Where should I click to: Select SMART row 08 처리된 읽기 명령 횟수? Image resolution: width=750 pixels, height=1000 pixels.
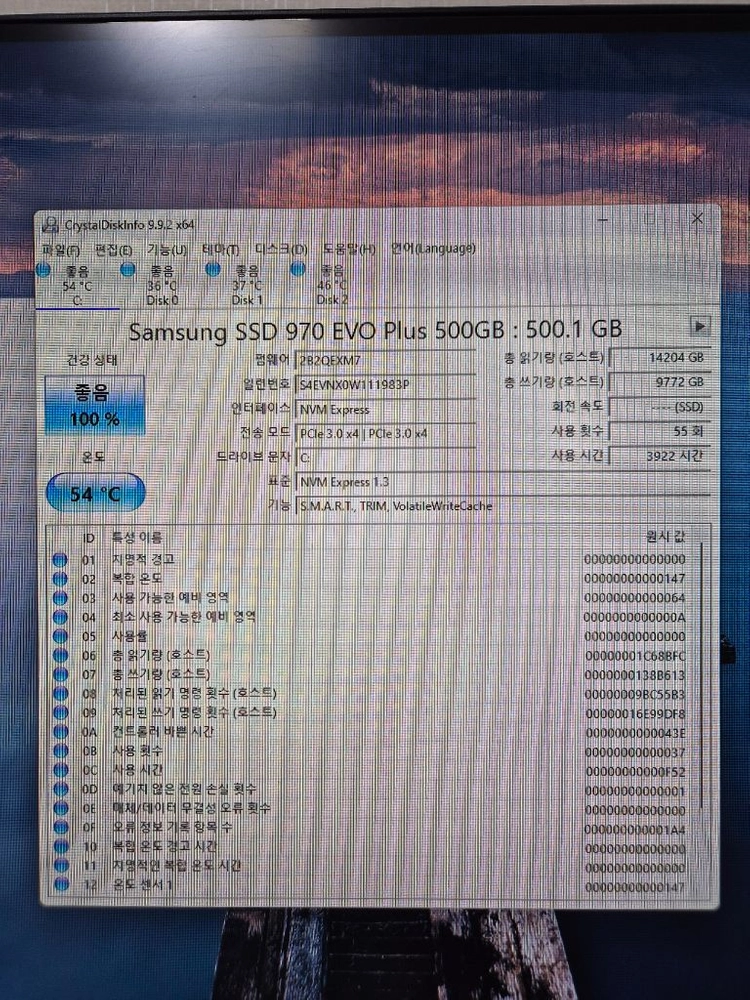pyautogui.click(x=372, y=693)
